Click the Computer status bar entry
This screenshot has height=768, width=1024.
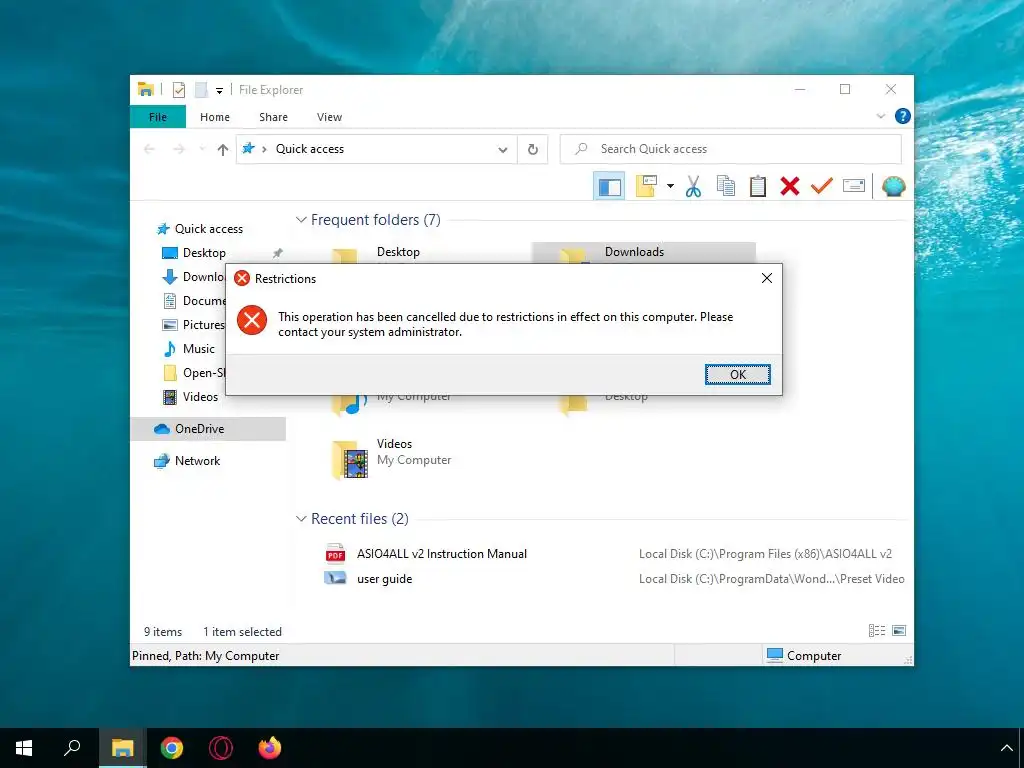pos(804,655)
